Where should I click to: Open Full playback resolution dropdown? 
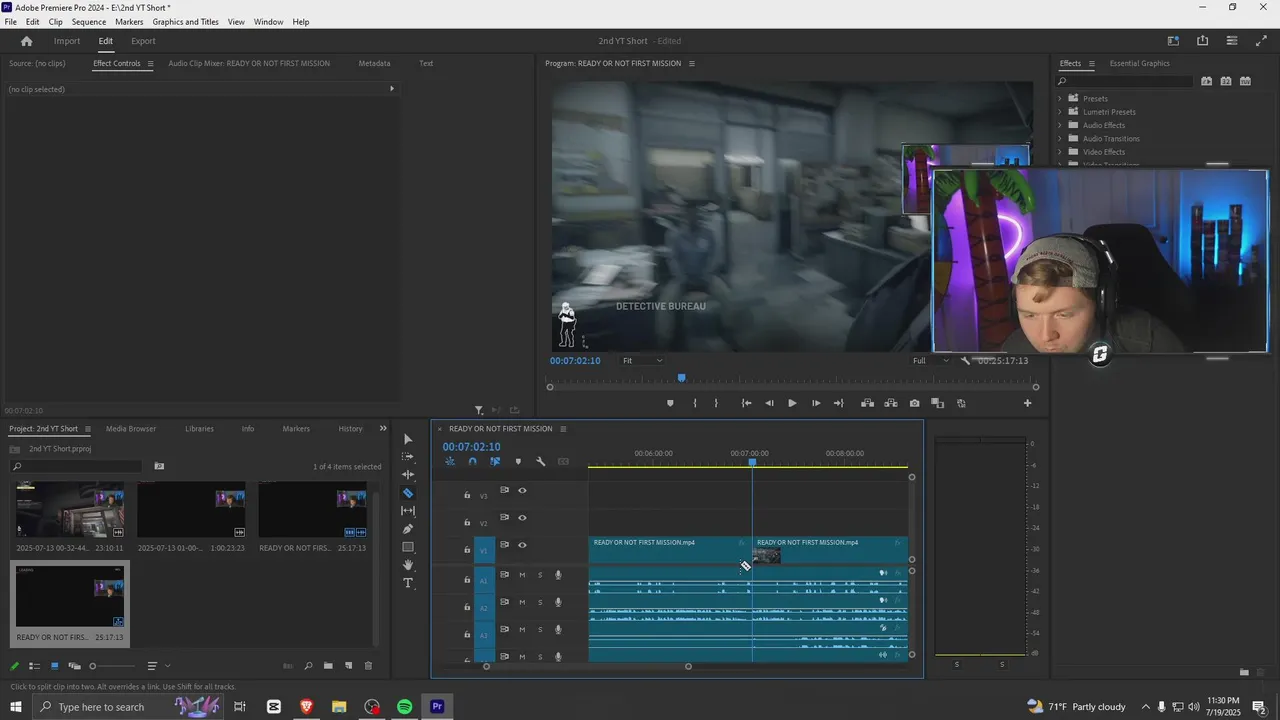pos(930,361)
